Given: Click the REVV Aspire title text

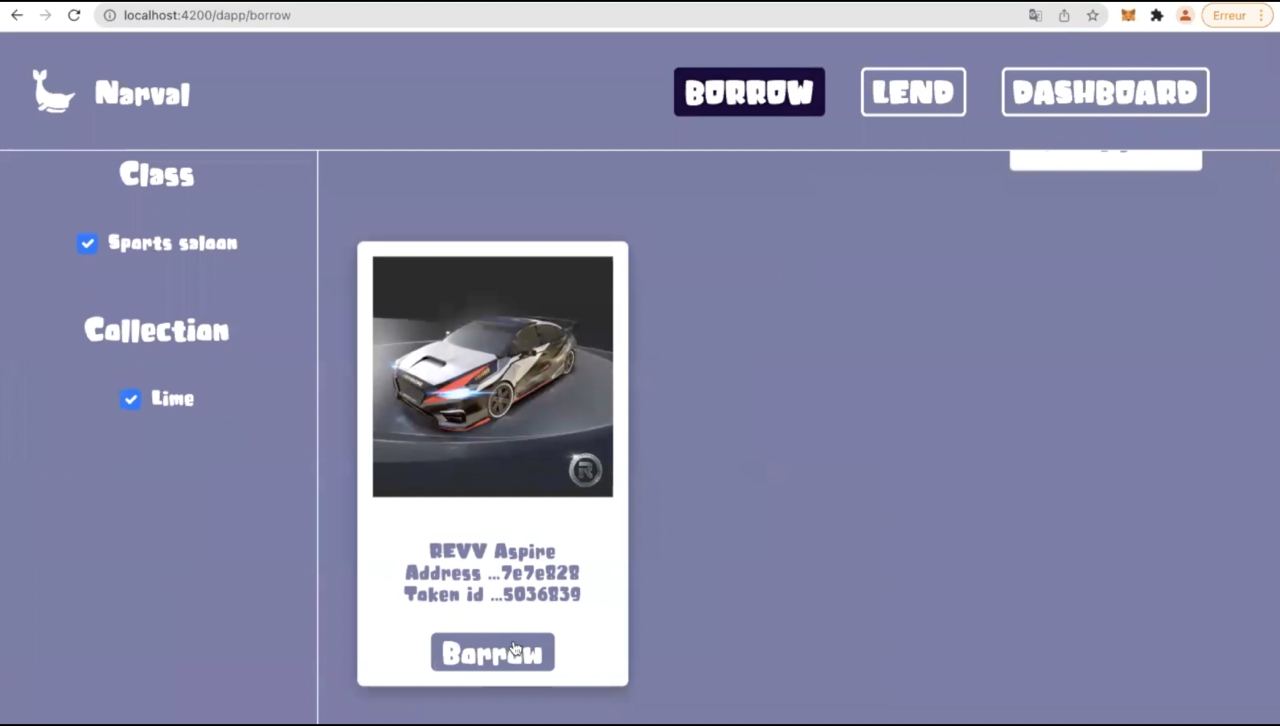Looking at the screenshot, I should (492, 551).
